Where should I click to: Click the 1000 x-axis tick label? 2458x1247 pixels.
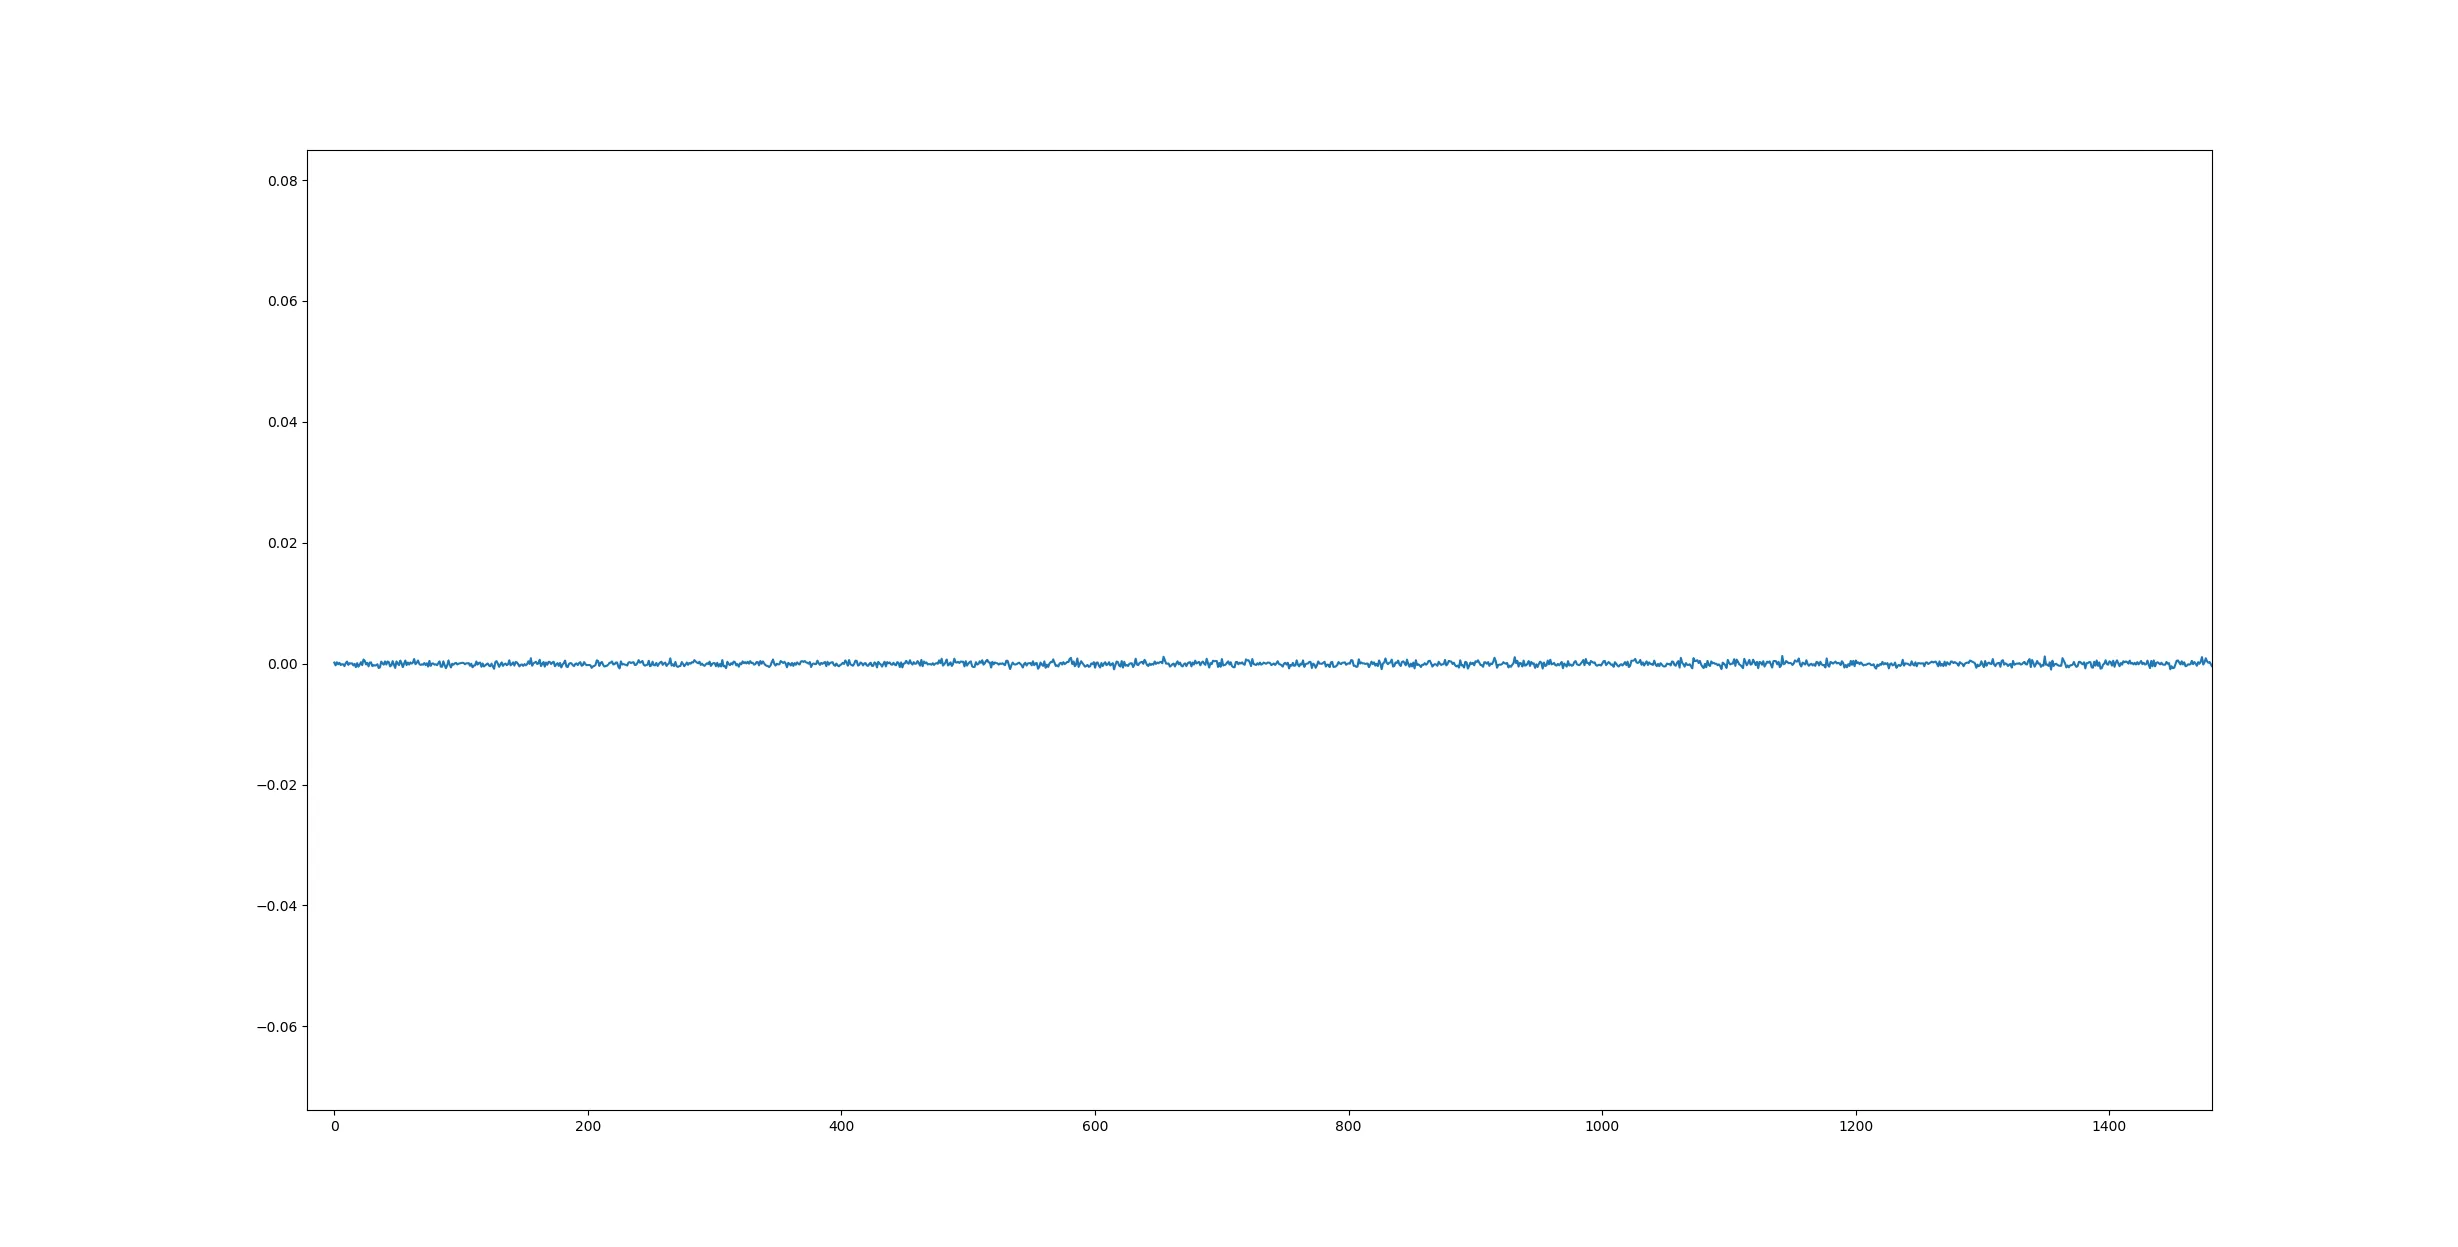tap(1602, 1127)
